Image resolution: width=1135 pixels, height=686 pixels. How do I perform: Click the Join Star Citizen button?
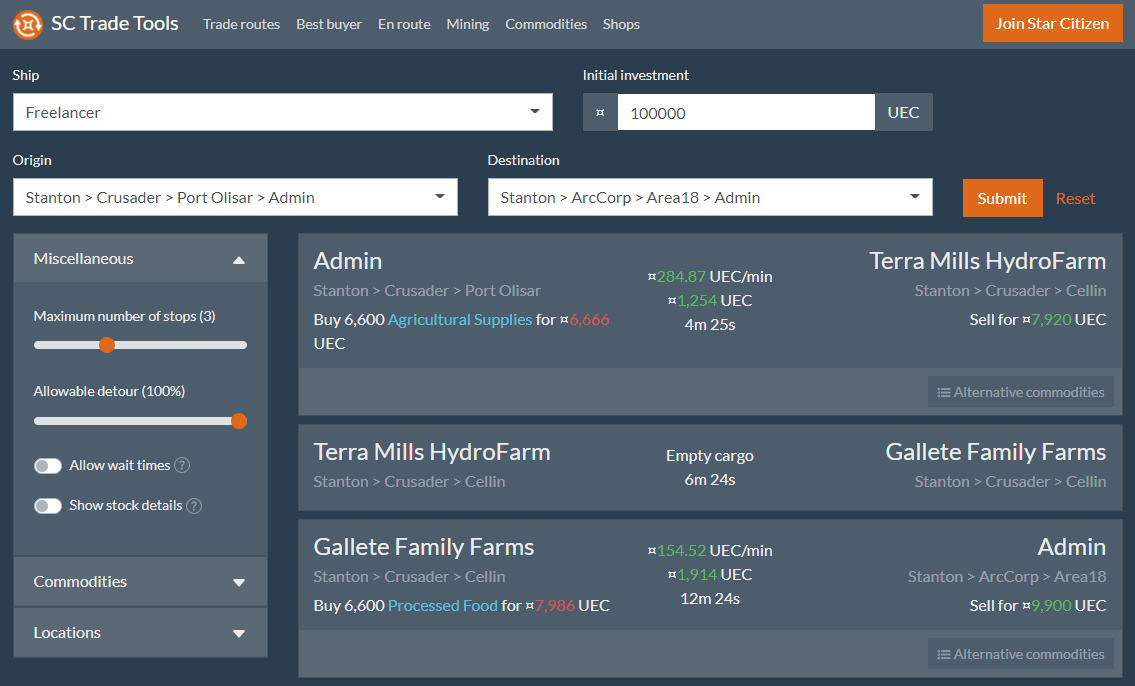1052,23
